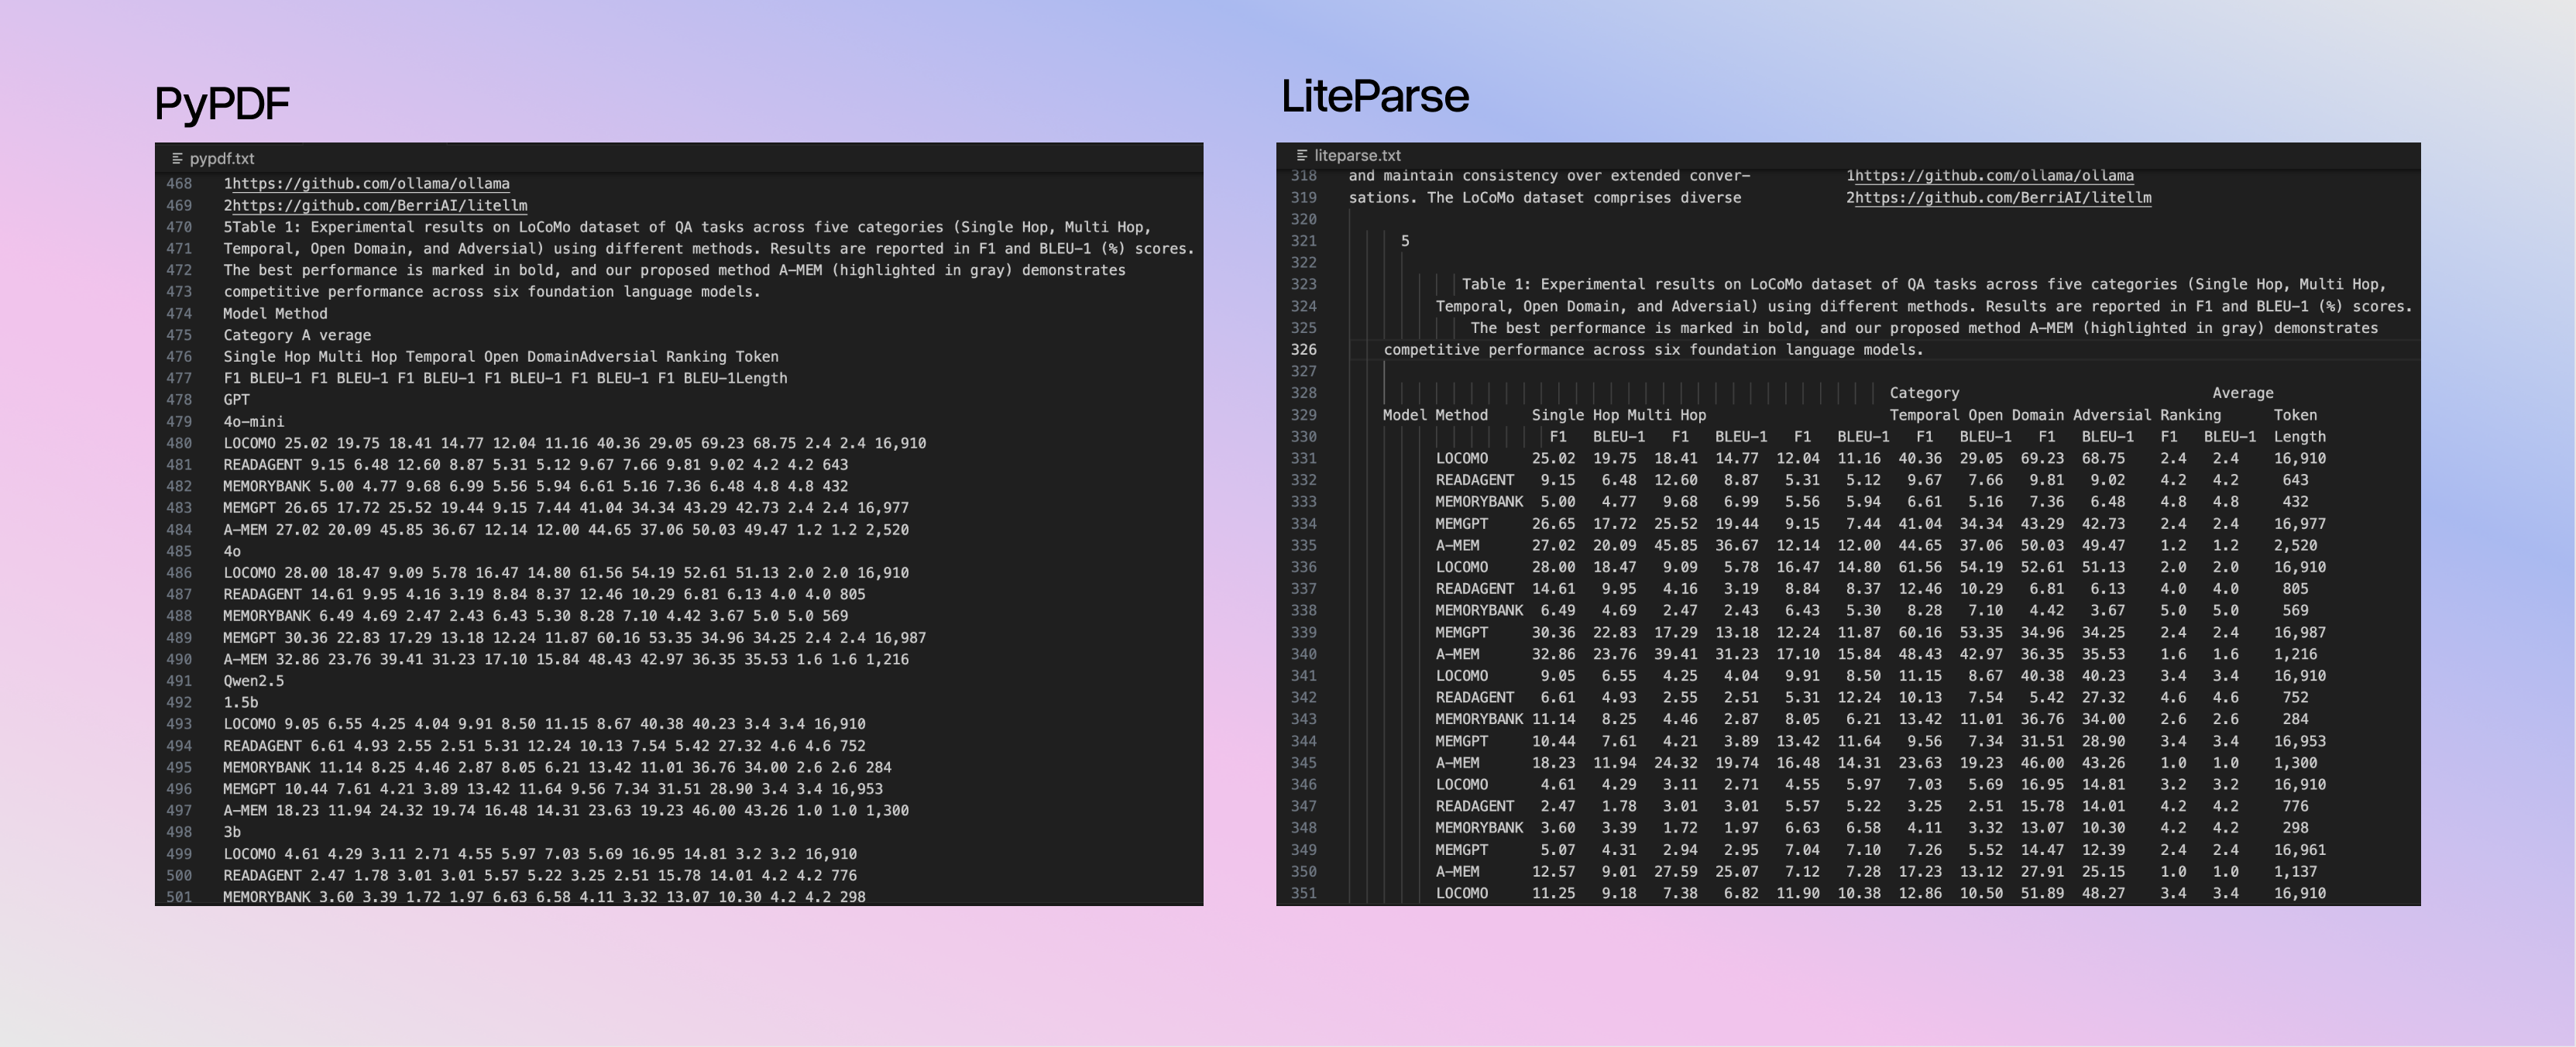This screenshot has height=1047, width=2576.
Task: Click 'Qwen2.5' text on line 491
Action: point(253,681)
